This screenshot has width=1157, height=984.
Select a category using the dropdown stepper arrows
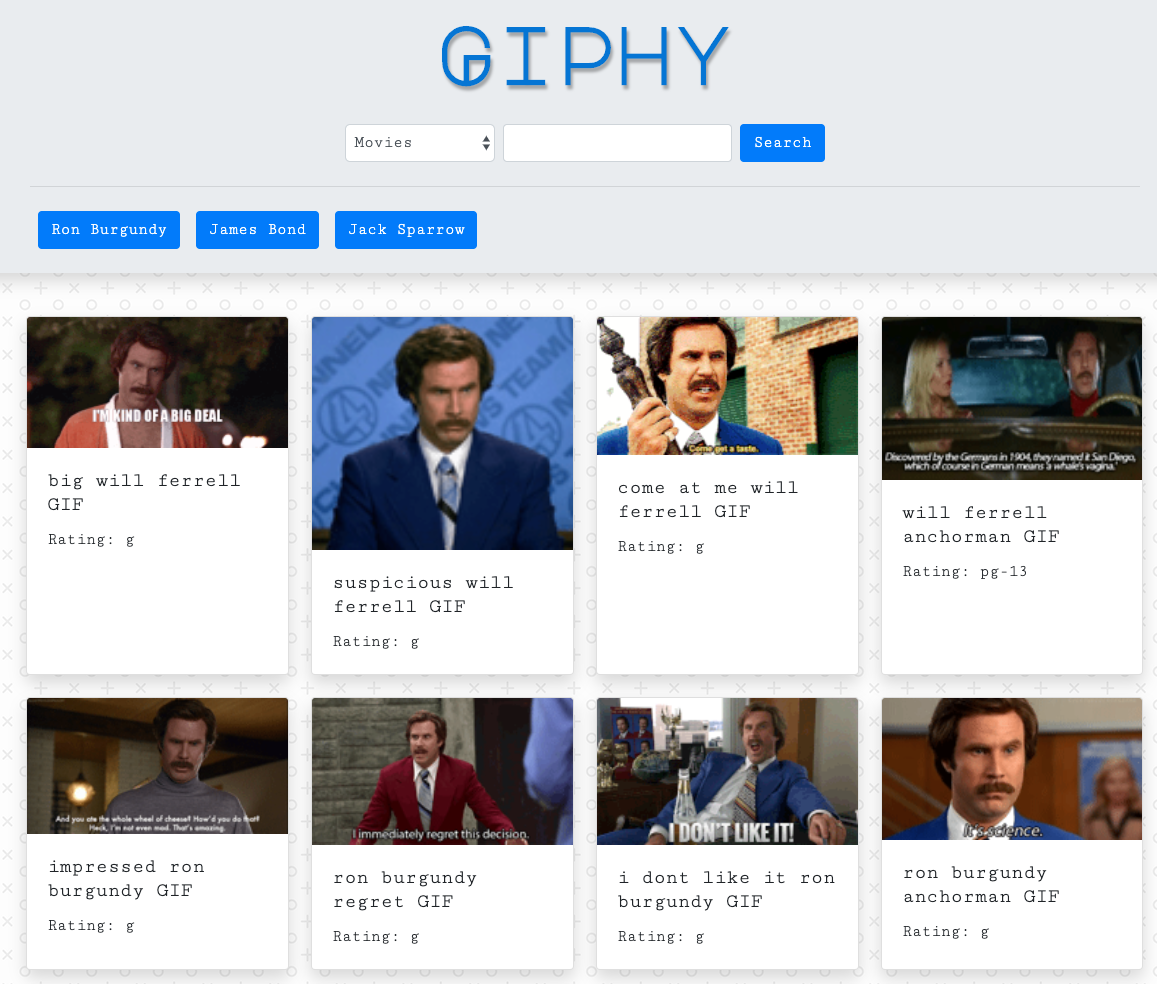484,142
